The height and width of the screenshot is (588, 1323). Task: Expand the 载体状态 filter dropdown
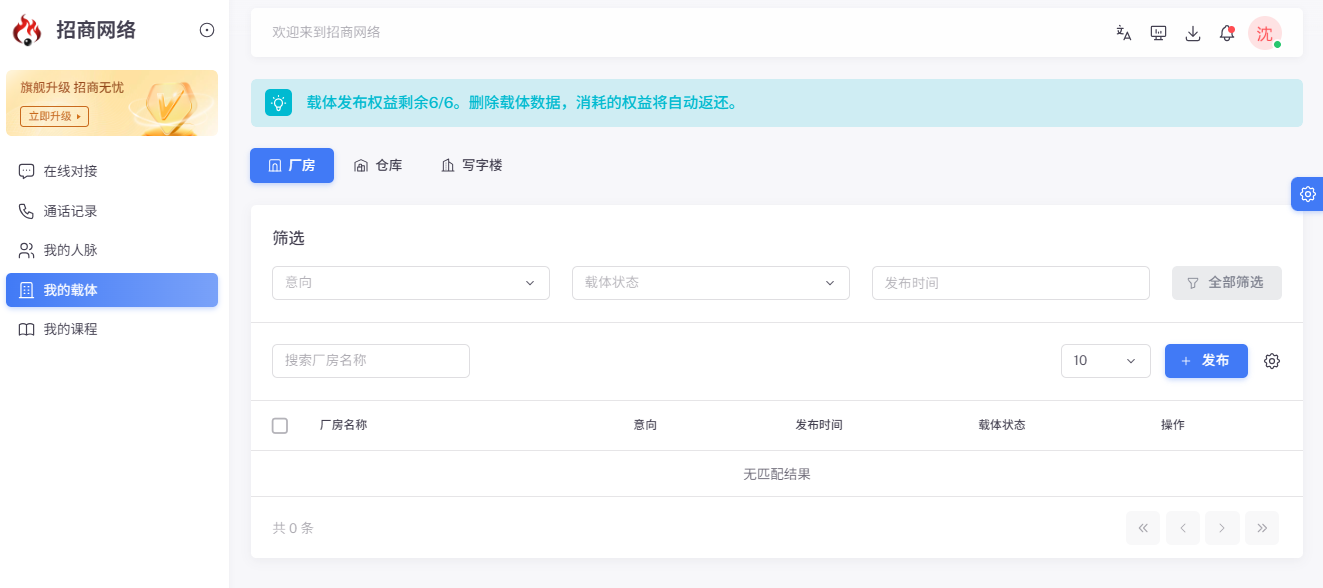point(711,283)
